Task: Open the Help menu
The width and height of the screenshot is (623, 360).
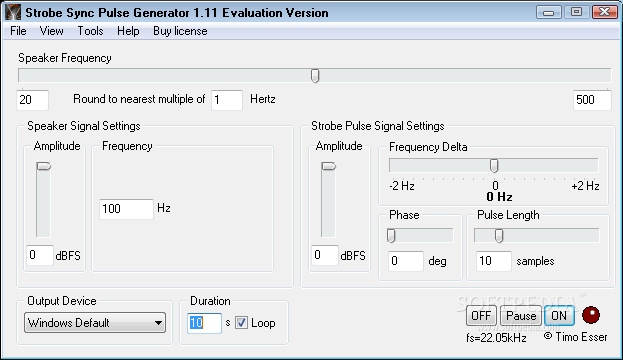Action: 128,31
